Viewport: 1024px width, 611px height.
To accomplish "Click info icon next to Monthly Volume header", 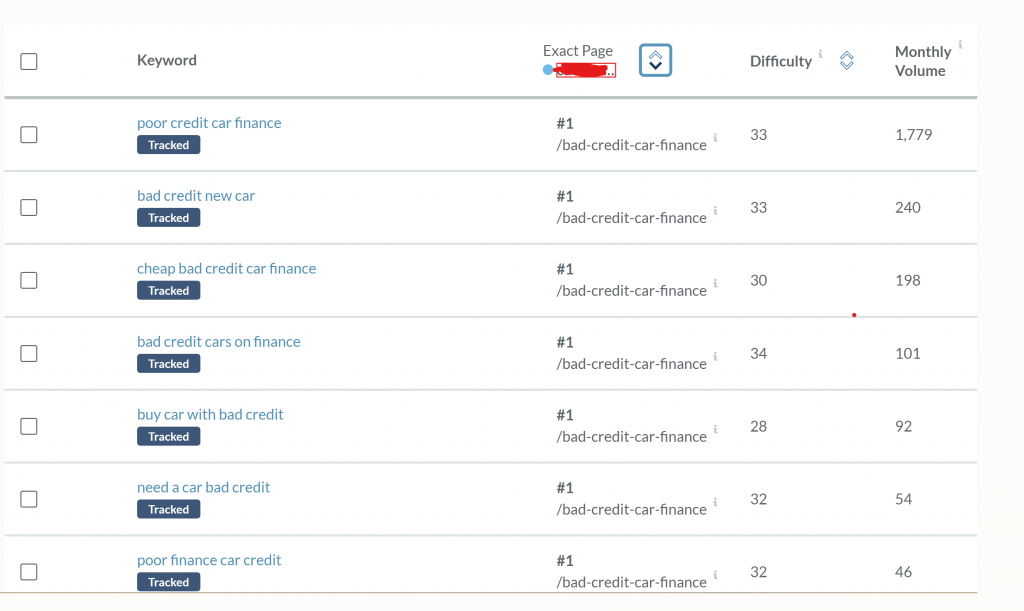I will click(x=960, y=45).
